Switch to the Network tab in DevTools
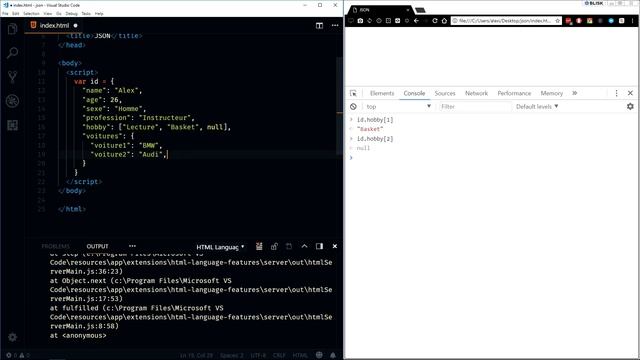This screenshot has height=360, width=640. tap(476, 93)
